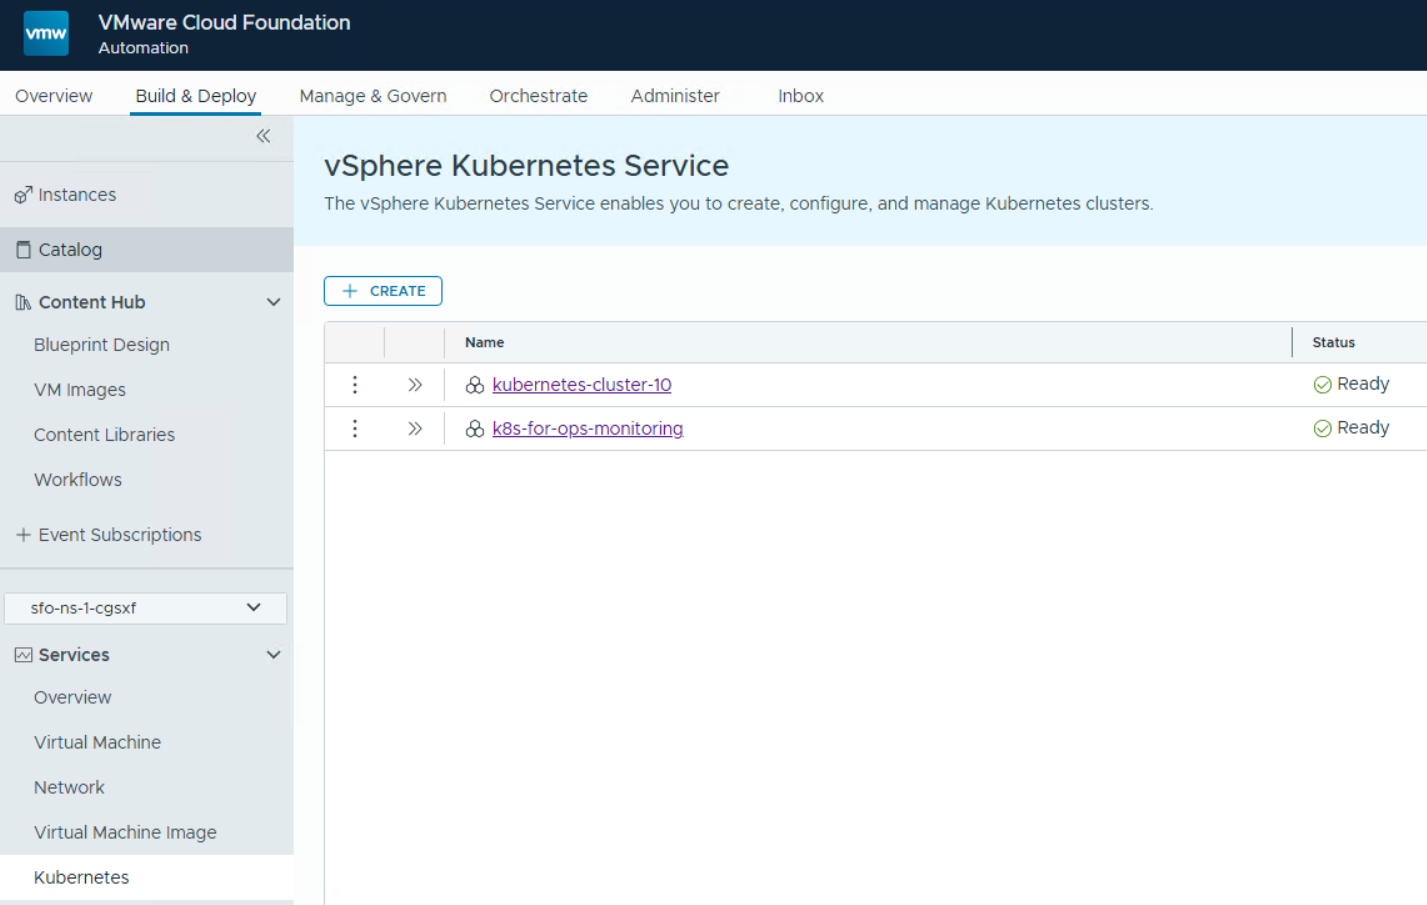
Task: Open actions menu for k8s-for-ops-monitoring
Action: coord(355,429)
